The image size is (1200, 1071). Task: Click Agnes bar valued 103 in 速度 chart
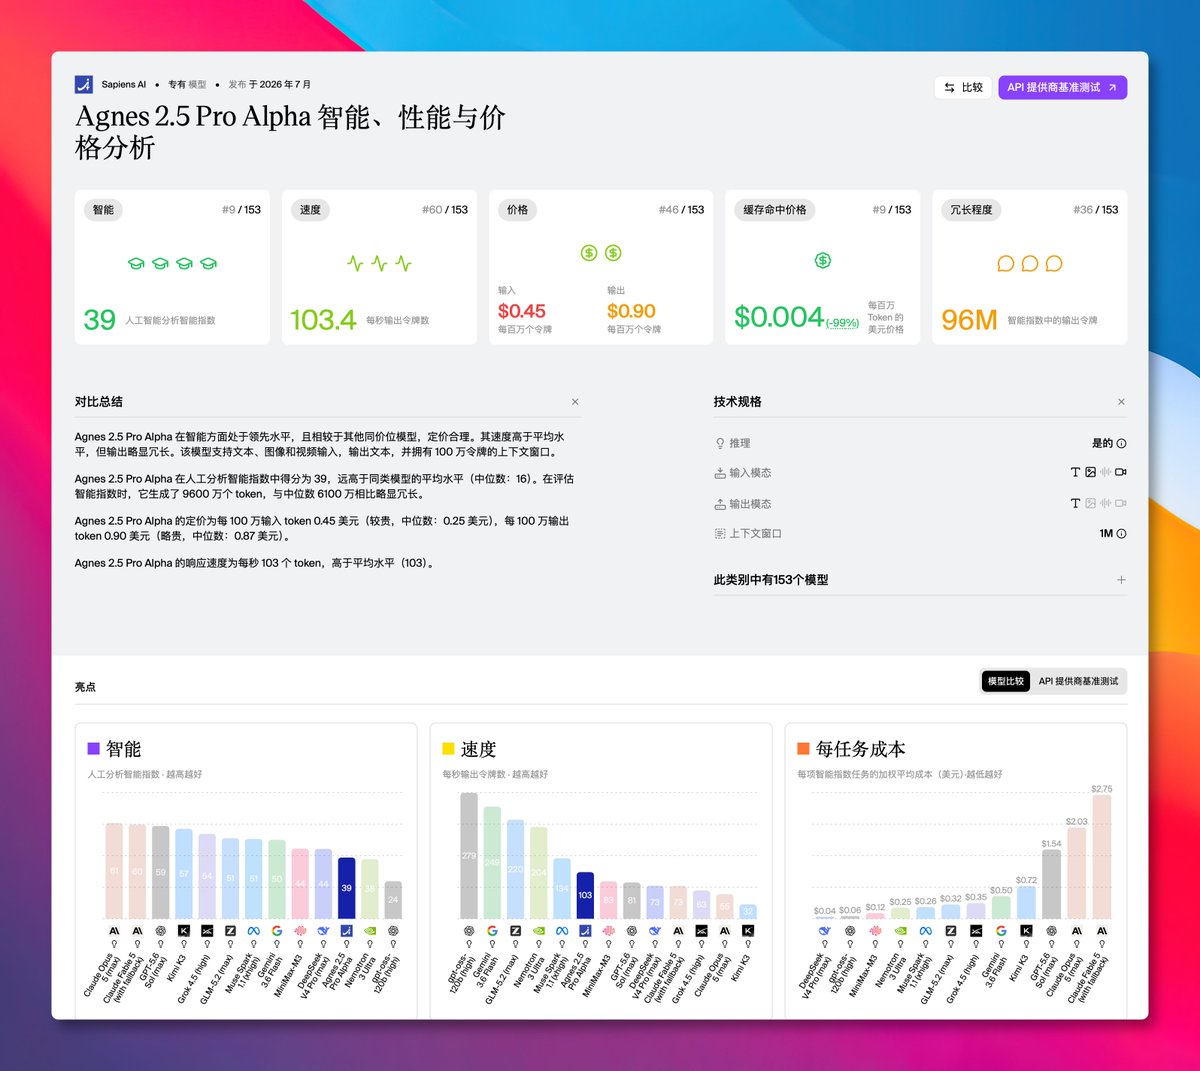pos(585,895)
